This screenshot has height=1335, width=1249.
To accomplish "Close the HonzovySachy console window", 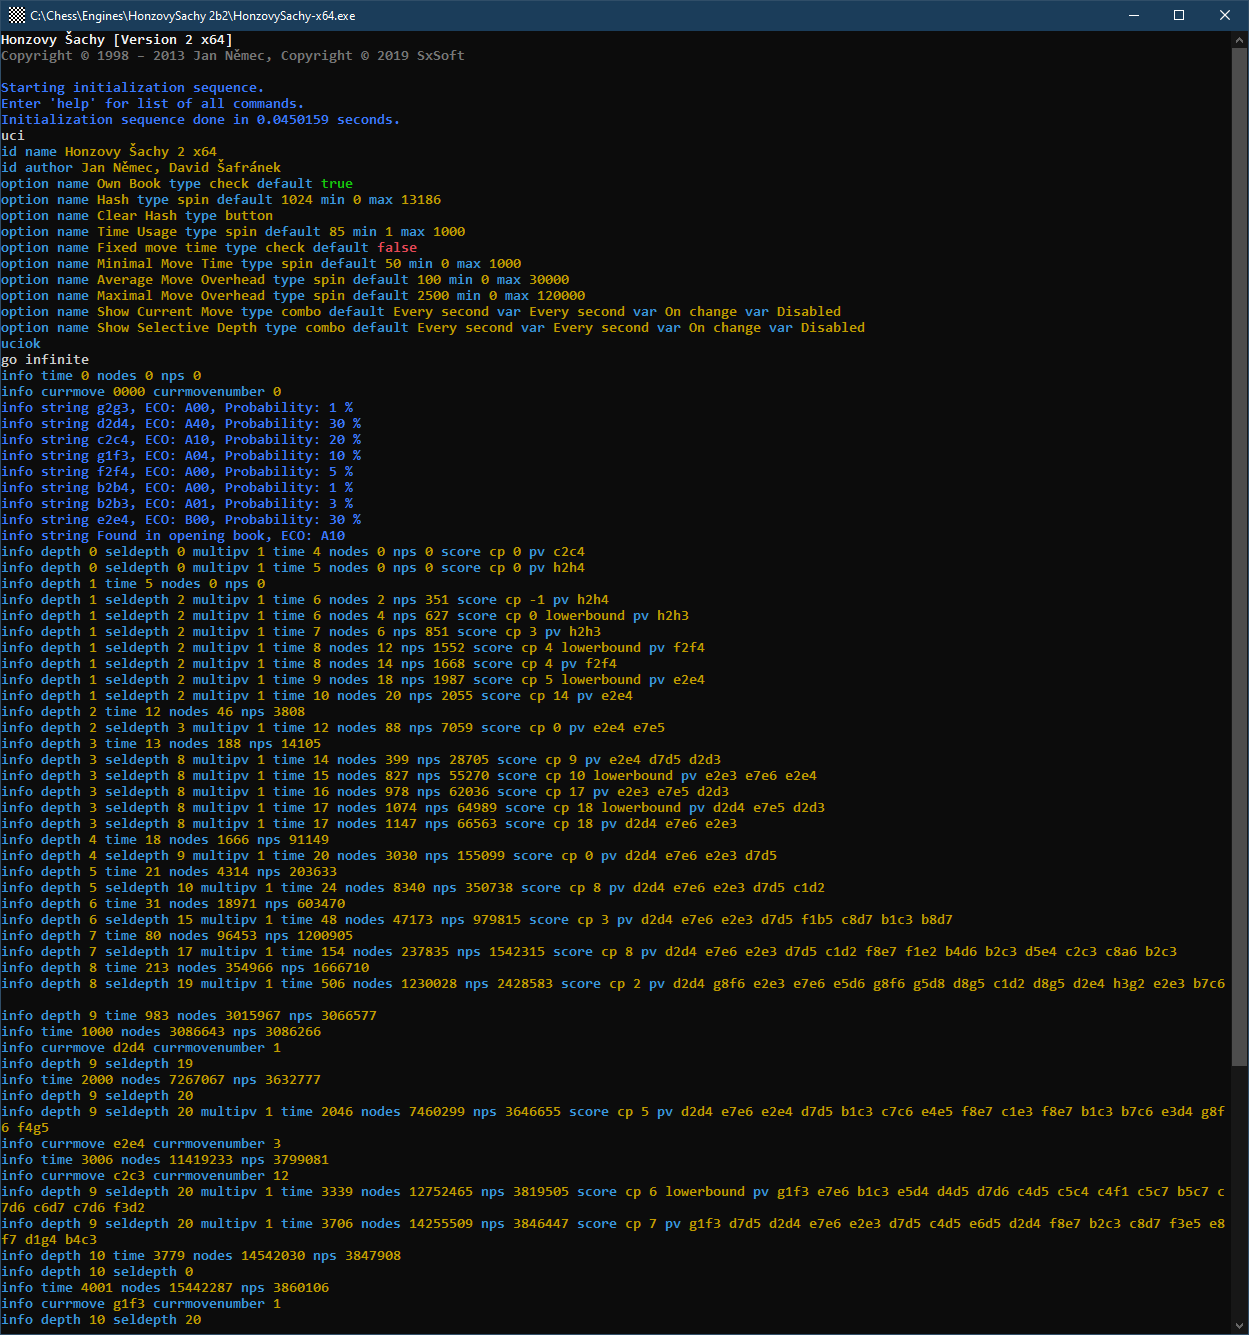I will coord(1225,15).
